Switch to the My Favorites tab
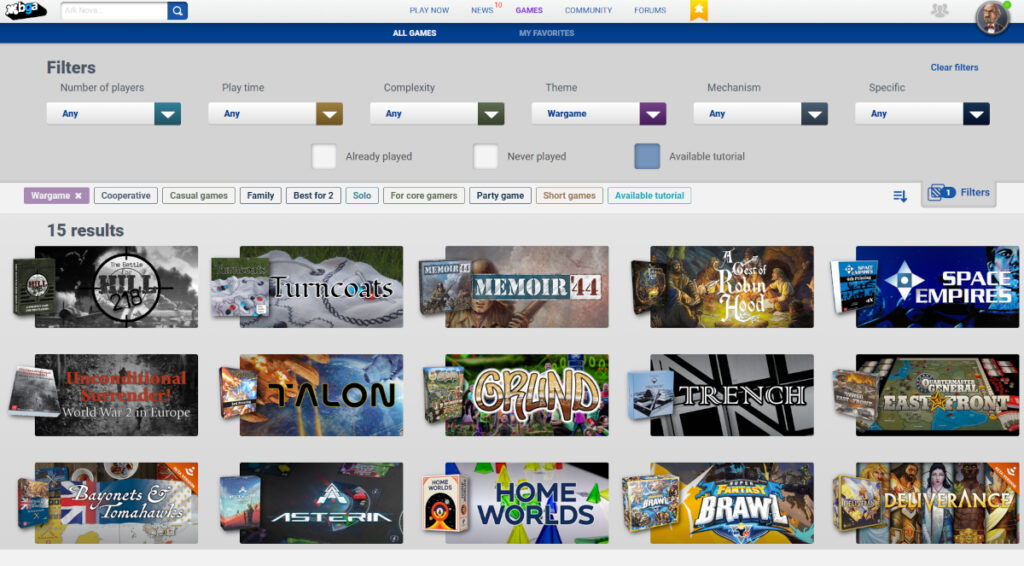Image resolution: width=1024 pixels, height=566 pixels. [546, 33]
